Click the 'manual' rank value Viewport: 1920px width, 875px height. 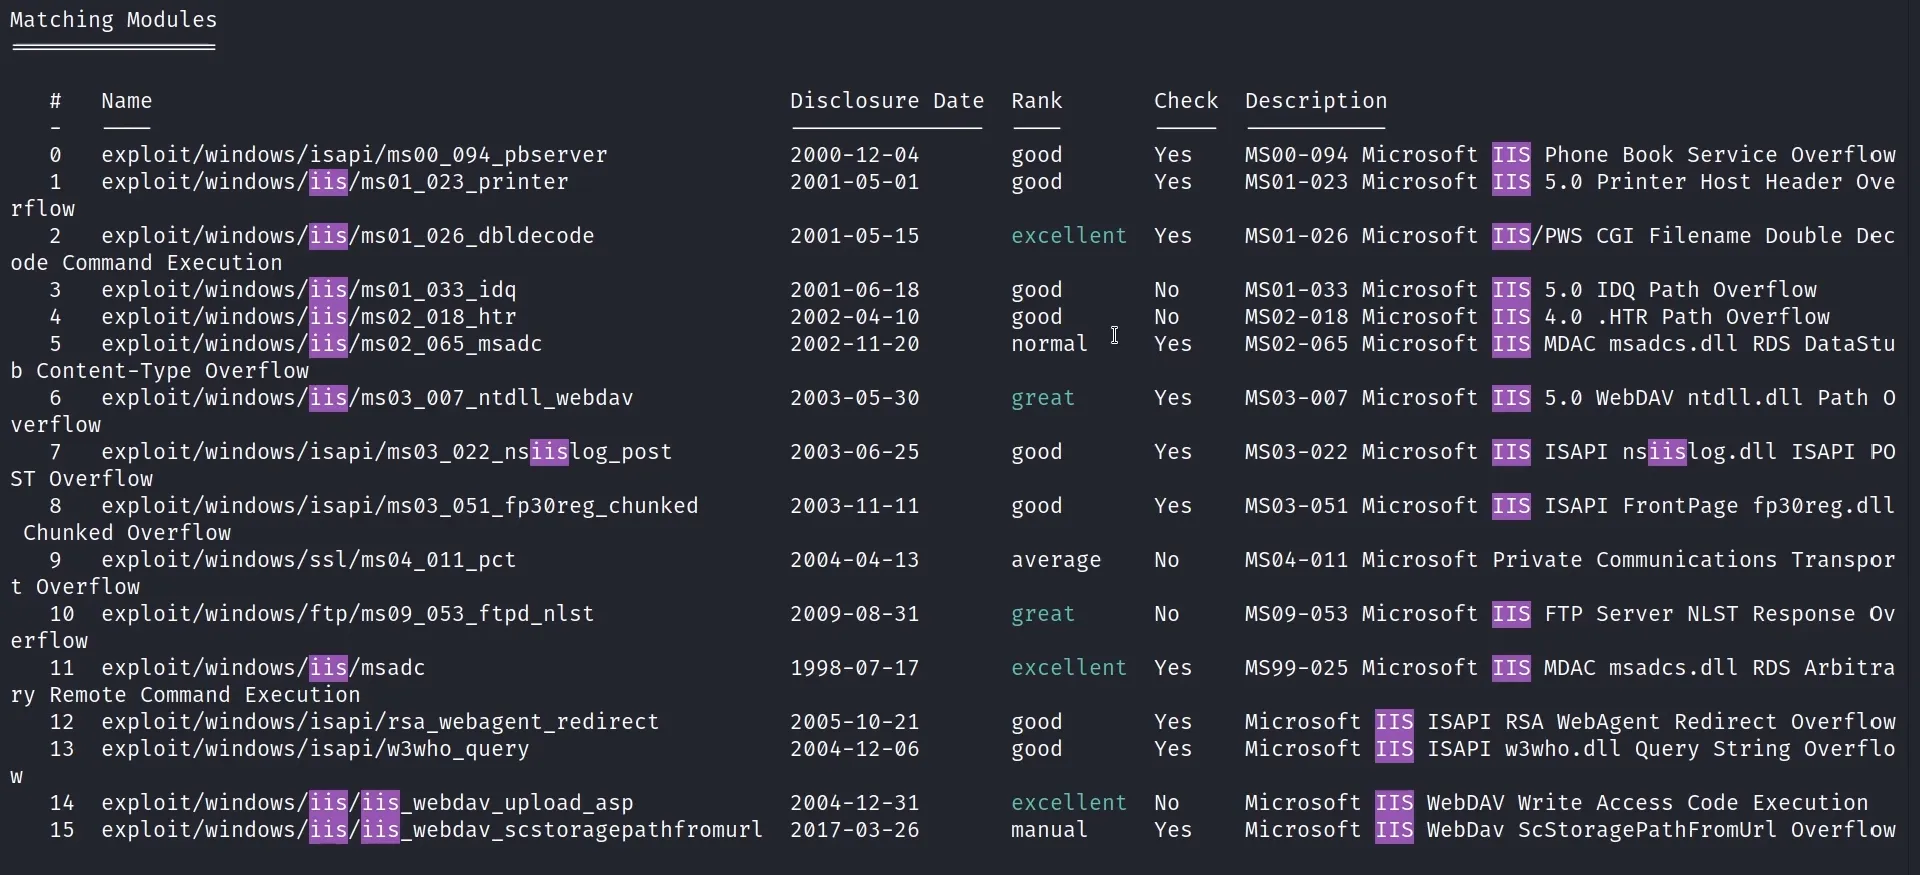1049,830
